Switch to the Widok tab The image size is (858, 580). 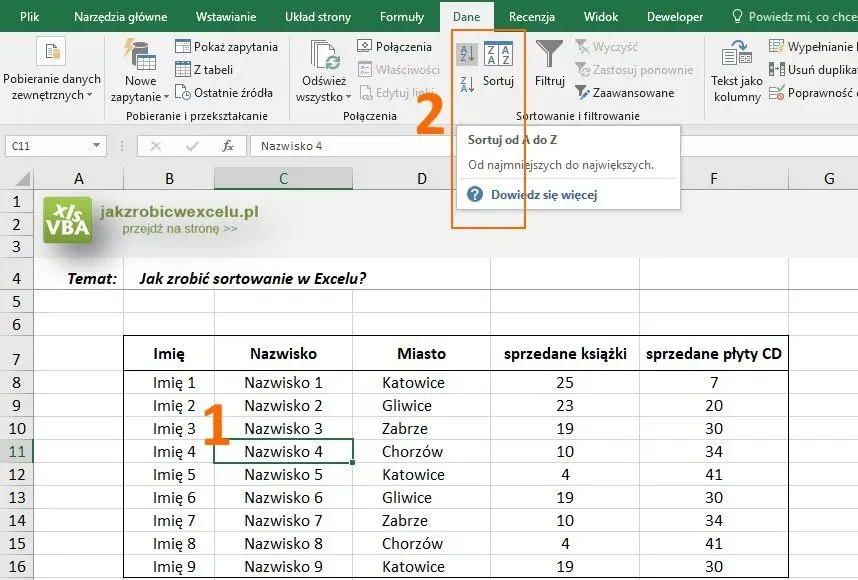pyautogui.click(x=600, y=16)
